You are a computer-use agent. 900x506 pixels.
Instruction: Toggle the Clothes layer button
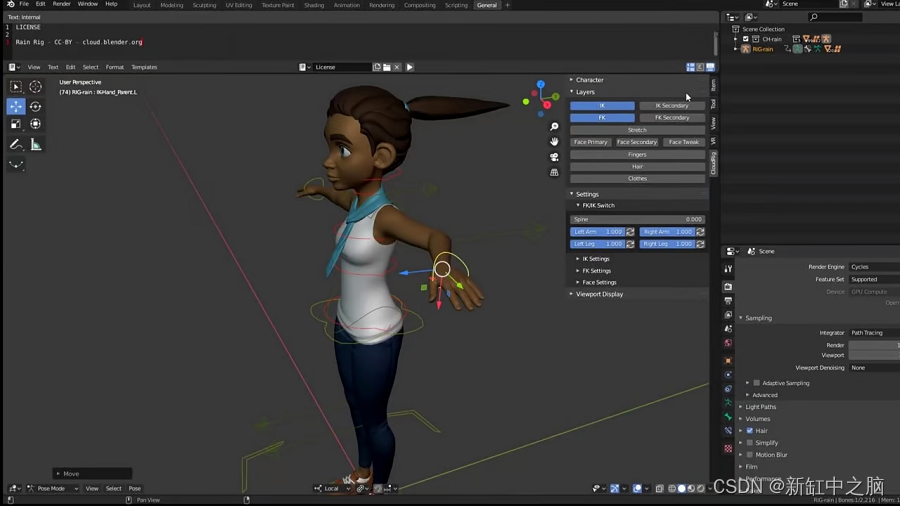pyautogui.click(x=637, y=178)
